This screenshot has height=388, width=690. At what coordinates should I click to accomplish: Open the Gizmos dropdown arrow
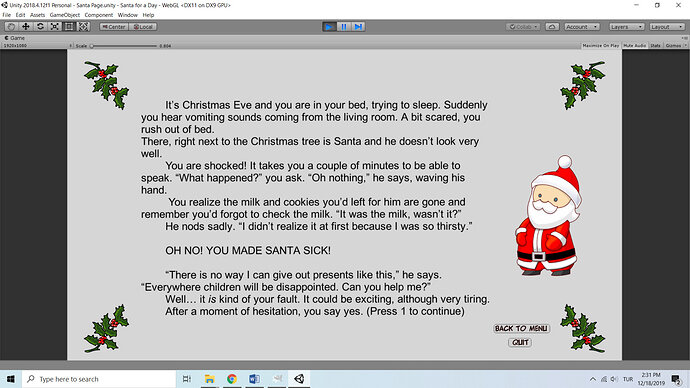tap(686, 46)
